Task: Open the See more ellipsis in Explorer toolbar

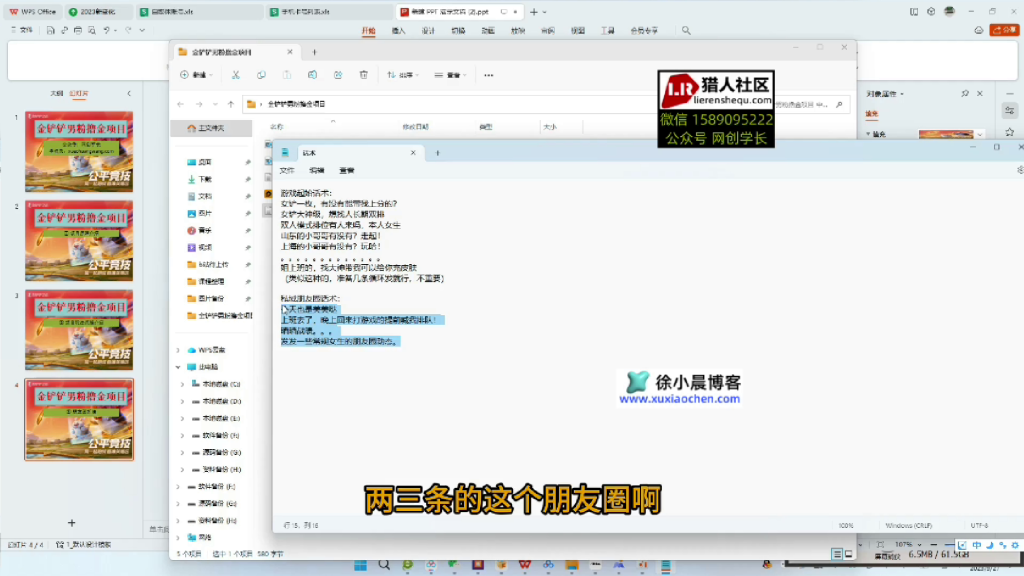Action: click(488, 74)
